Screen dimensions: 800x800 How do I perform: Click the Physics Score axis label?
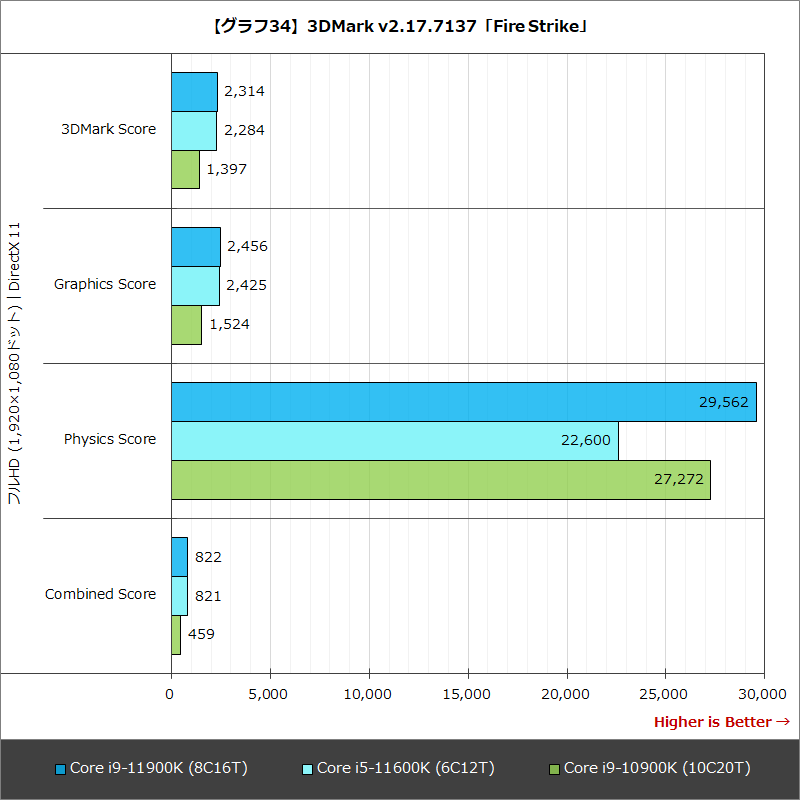pyautogui.click(x=108, y=439)
